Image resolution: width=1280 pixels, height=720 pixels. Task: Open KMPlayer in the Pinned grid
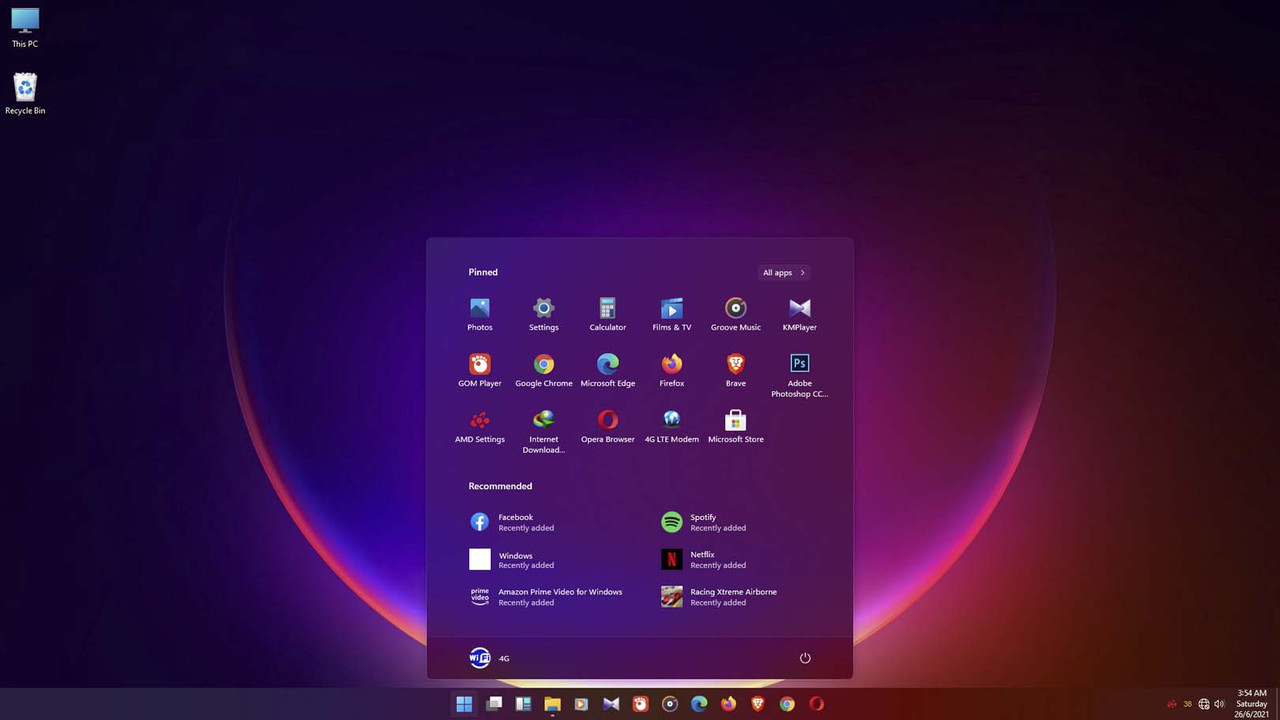[x=800, y=314]
